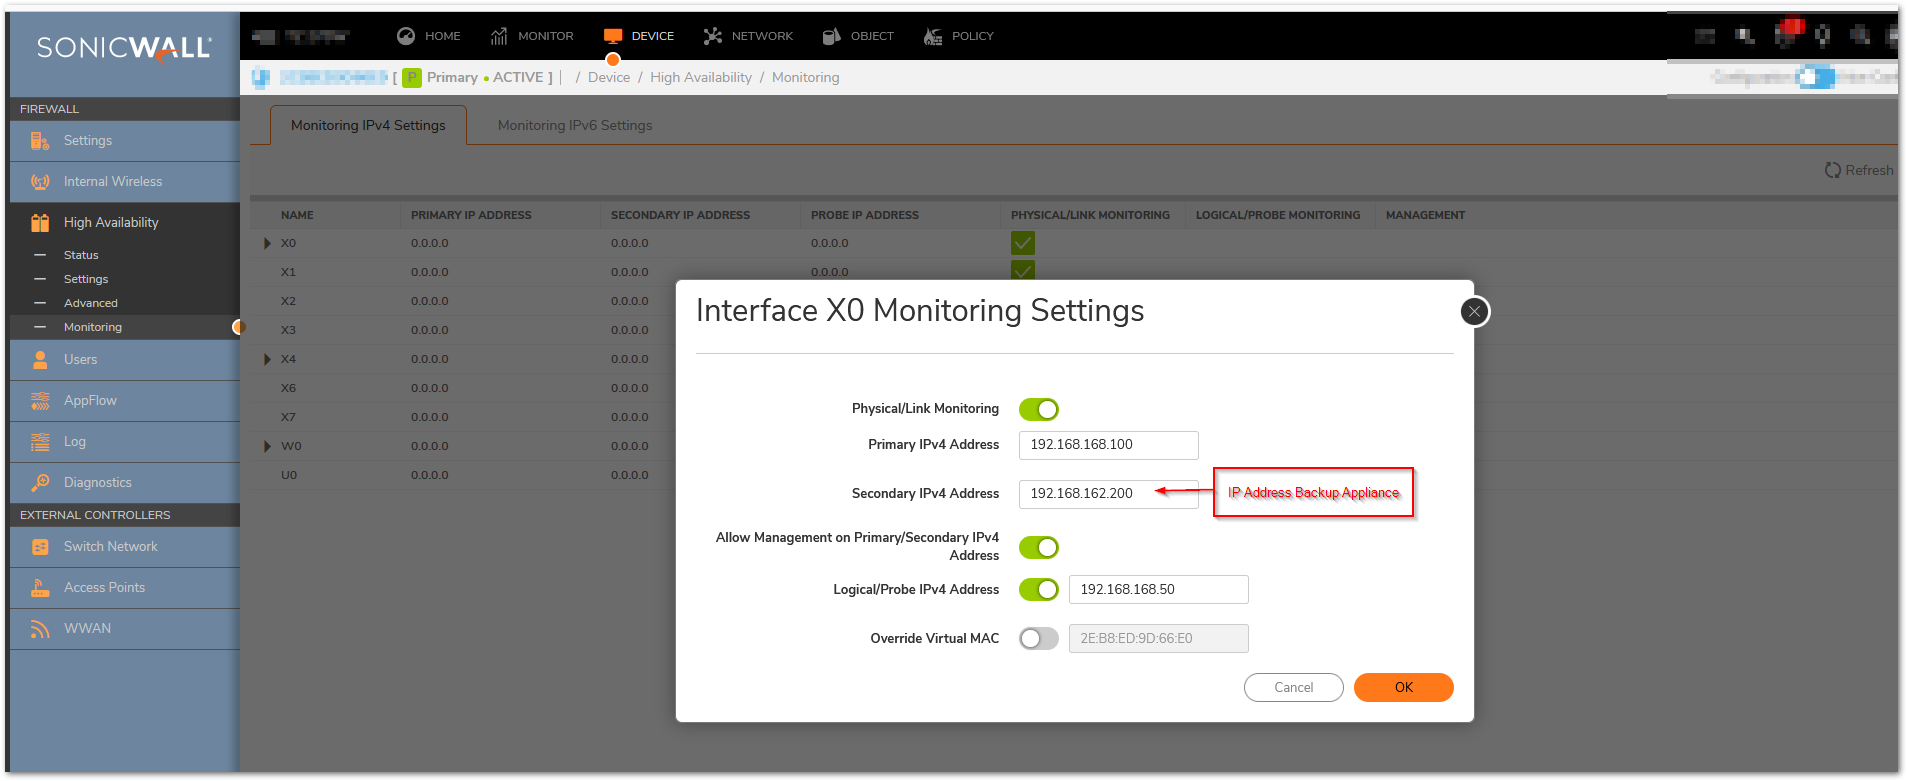This screenshot has width=1907, height=781.
Task: Click the disabled Virtual MAC field
Action: pos(1158,639)
